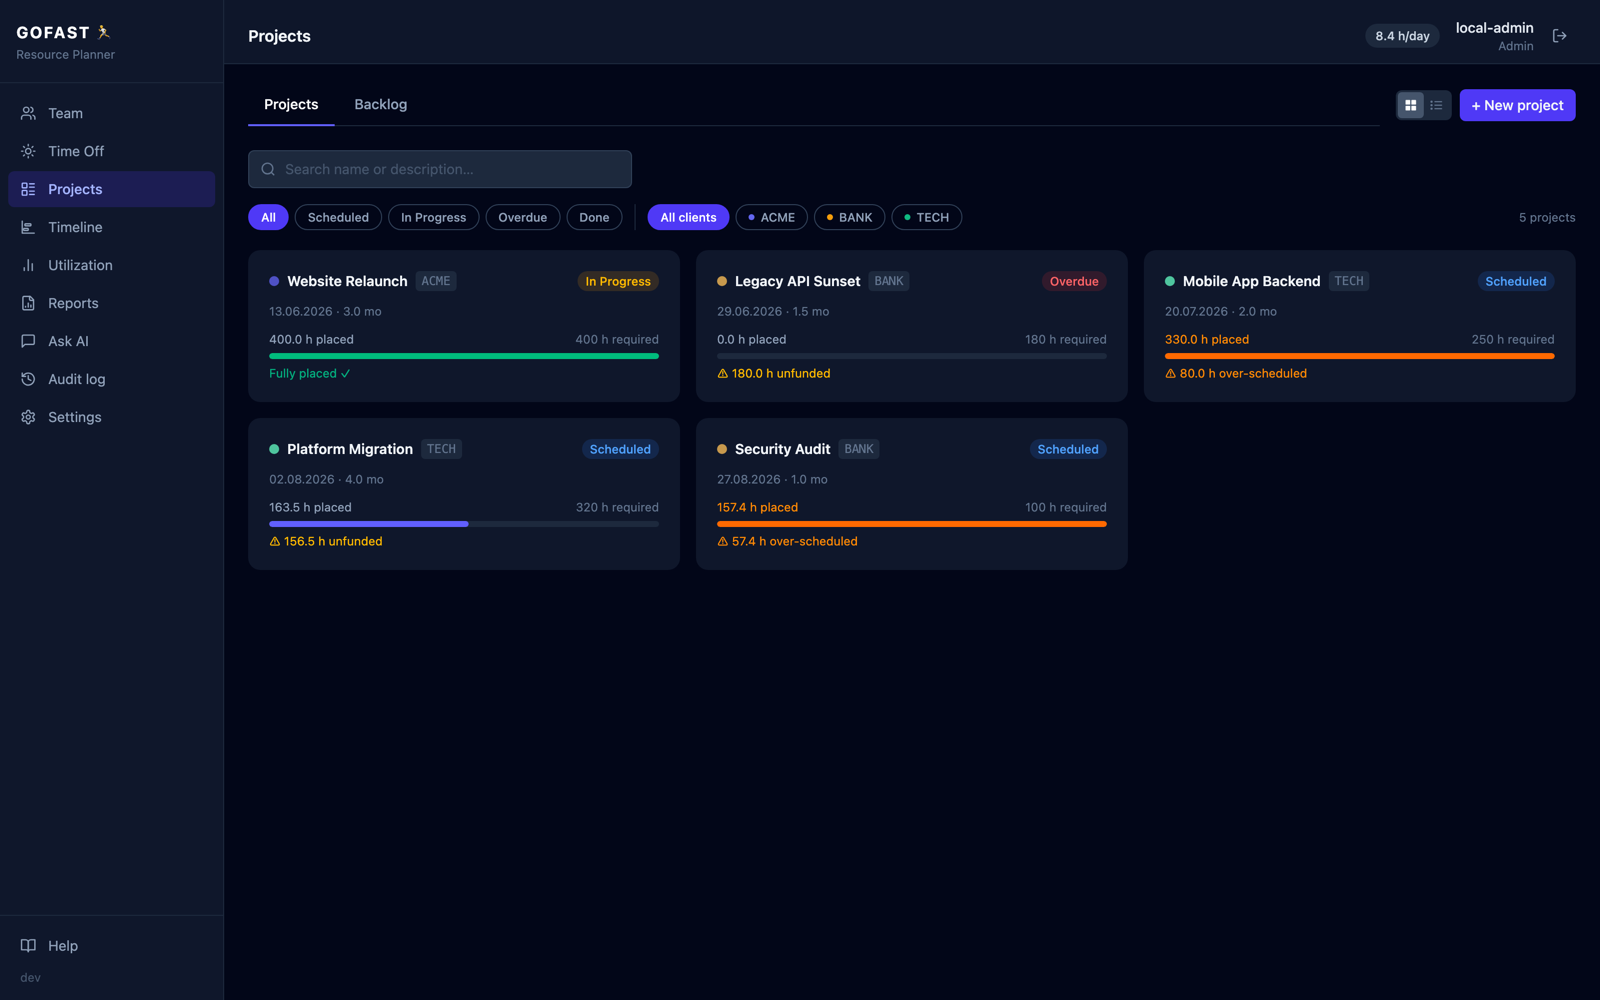This screenshot has width=1600, height=1000.
Task: Filter by ACME client
Action: 771,217
